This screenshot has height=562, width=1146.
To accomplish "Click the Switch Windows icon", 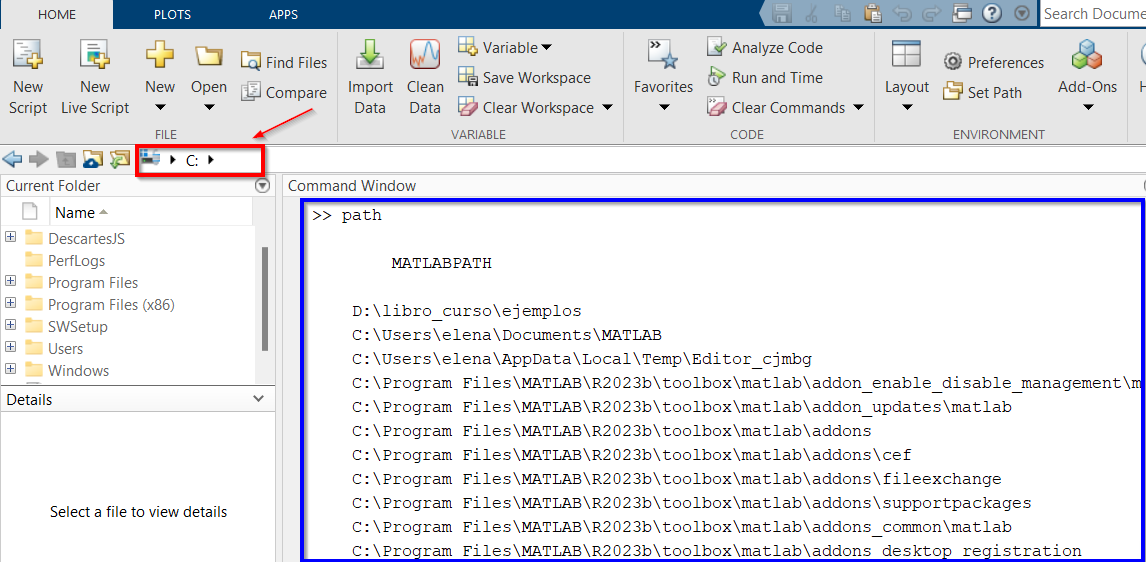I will [963, 13].
